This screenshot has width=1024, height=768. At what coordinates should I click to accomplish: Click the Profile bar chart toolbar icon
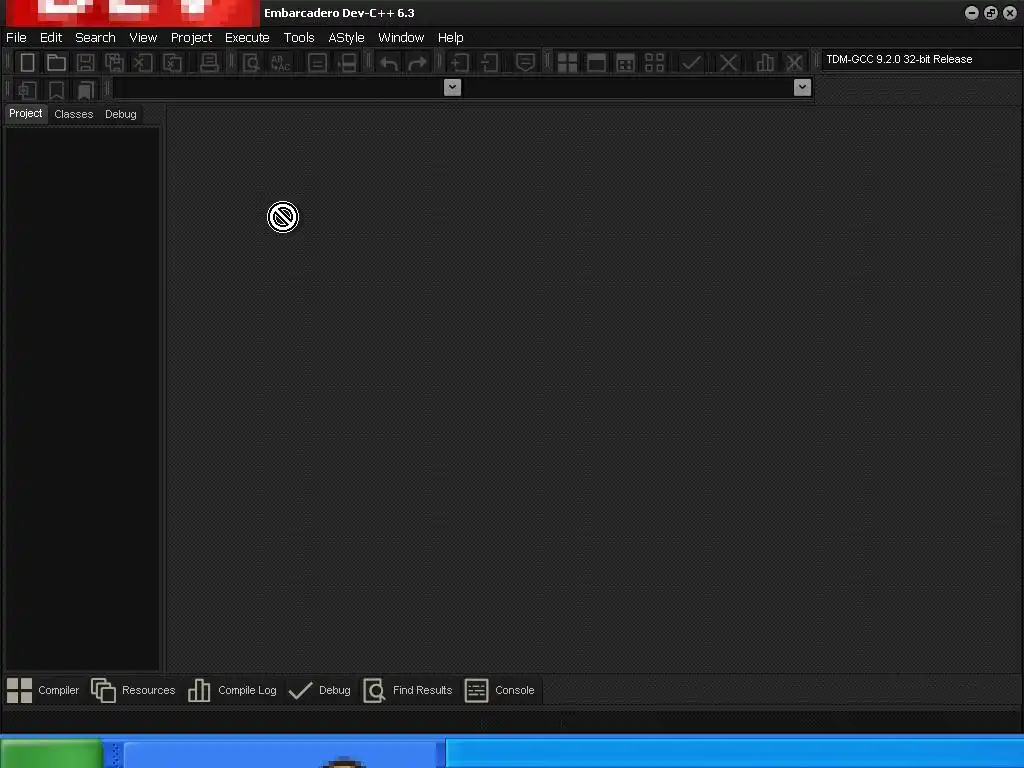click(765, 63)
